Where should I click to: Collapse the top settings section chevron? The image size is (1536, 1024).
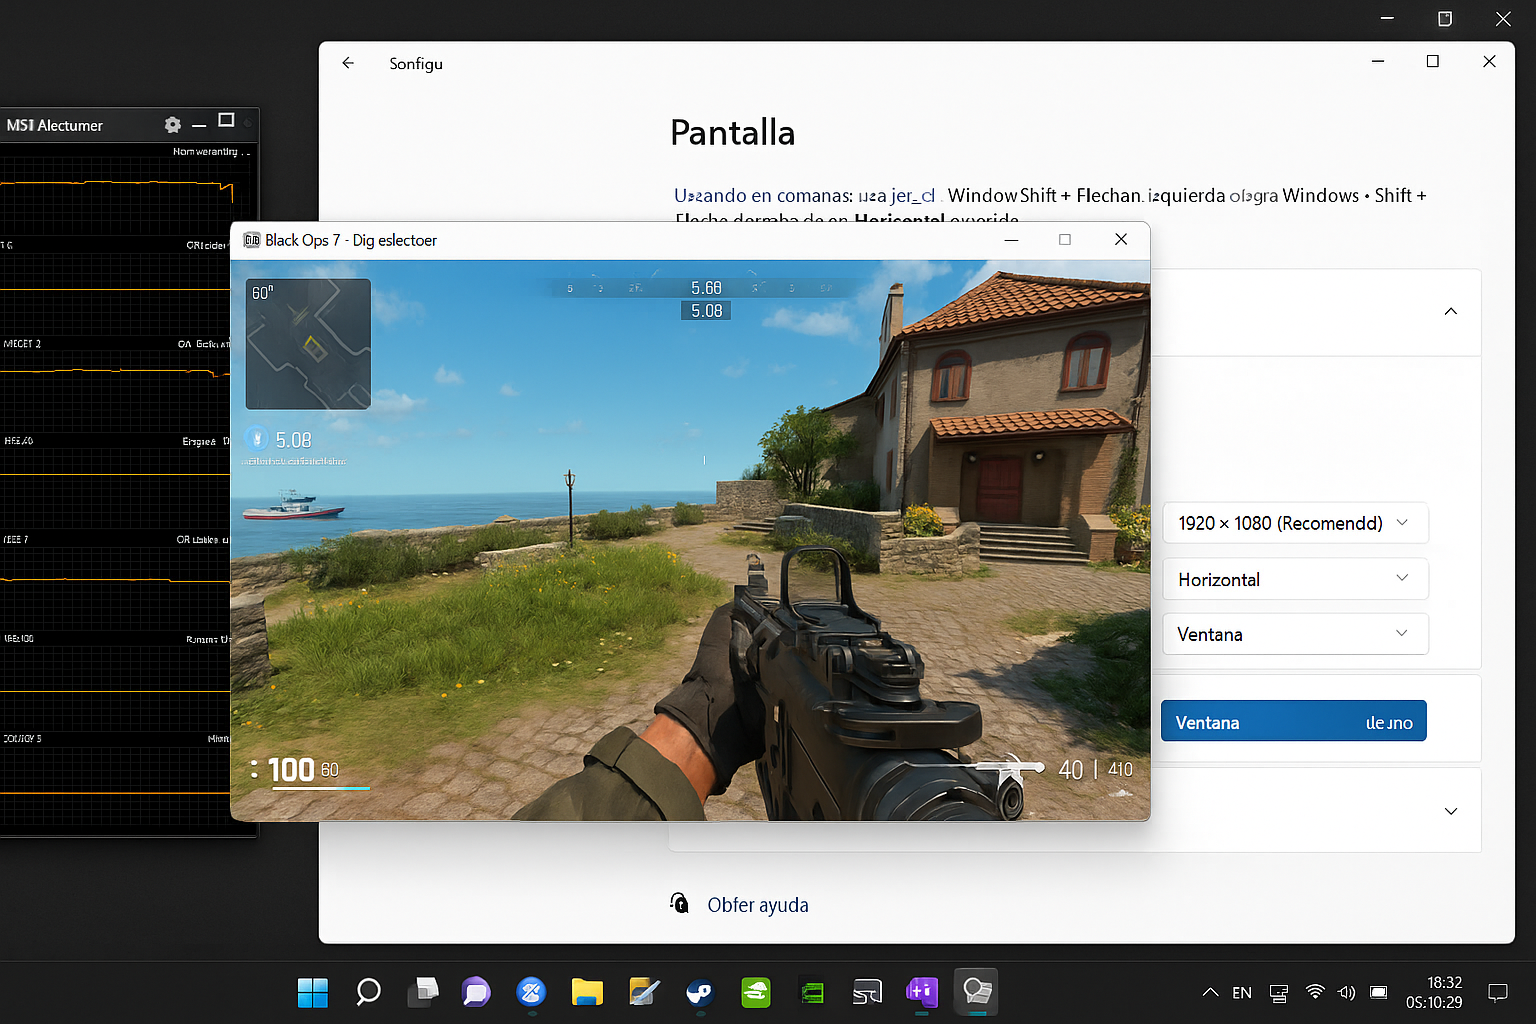[1450, 311]
